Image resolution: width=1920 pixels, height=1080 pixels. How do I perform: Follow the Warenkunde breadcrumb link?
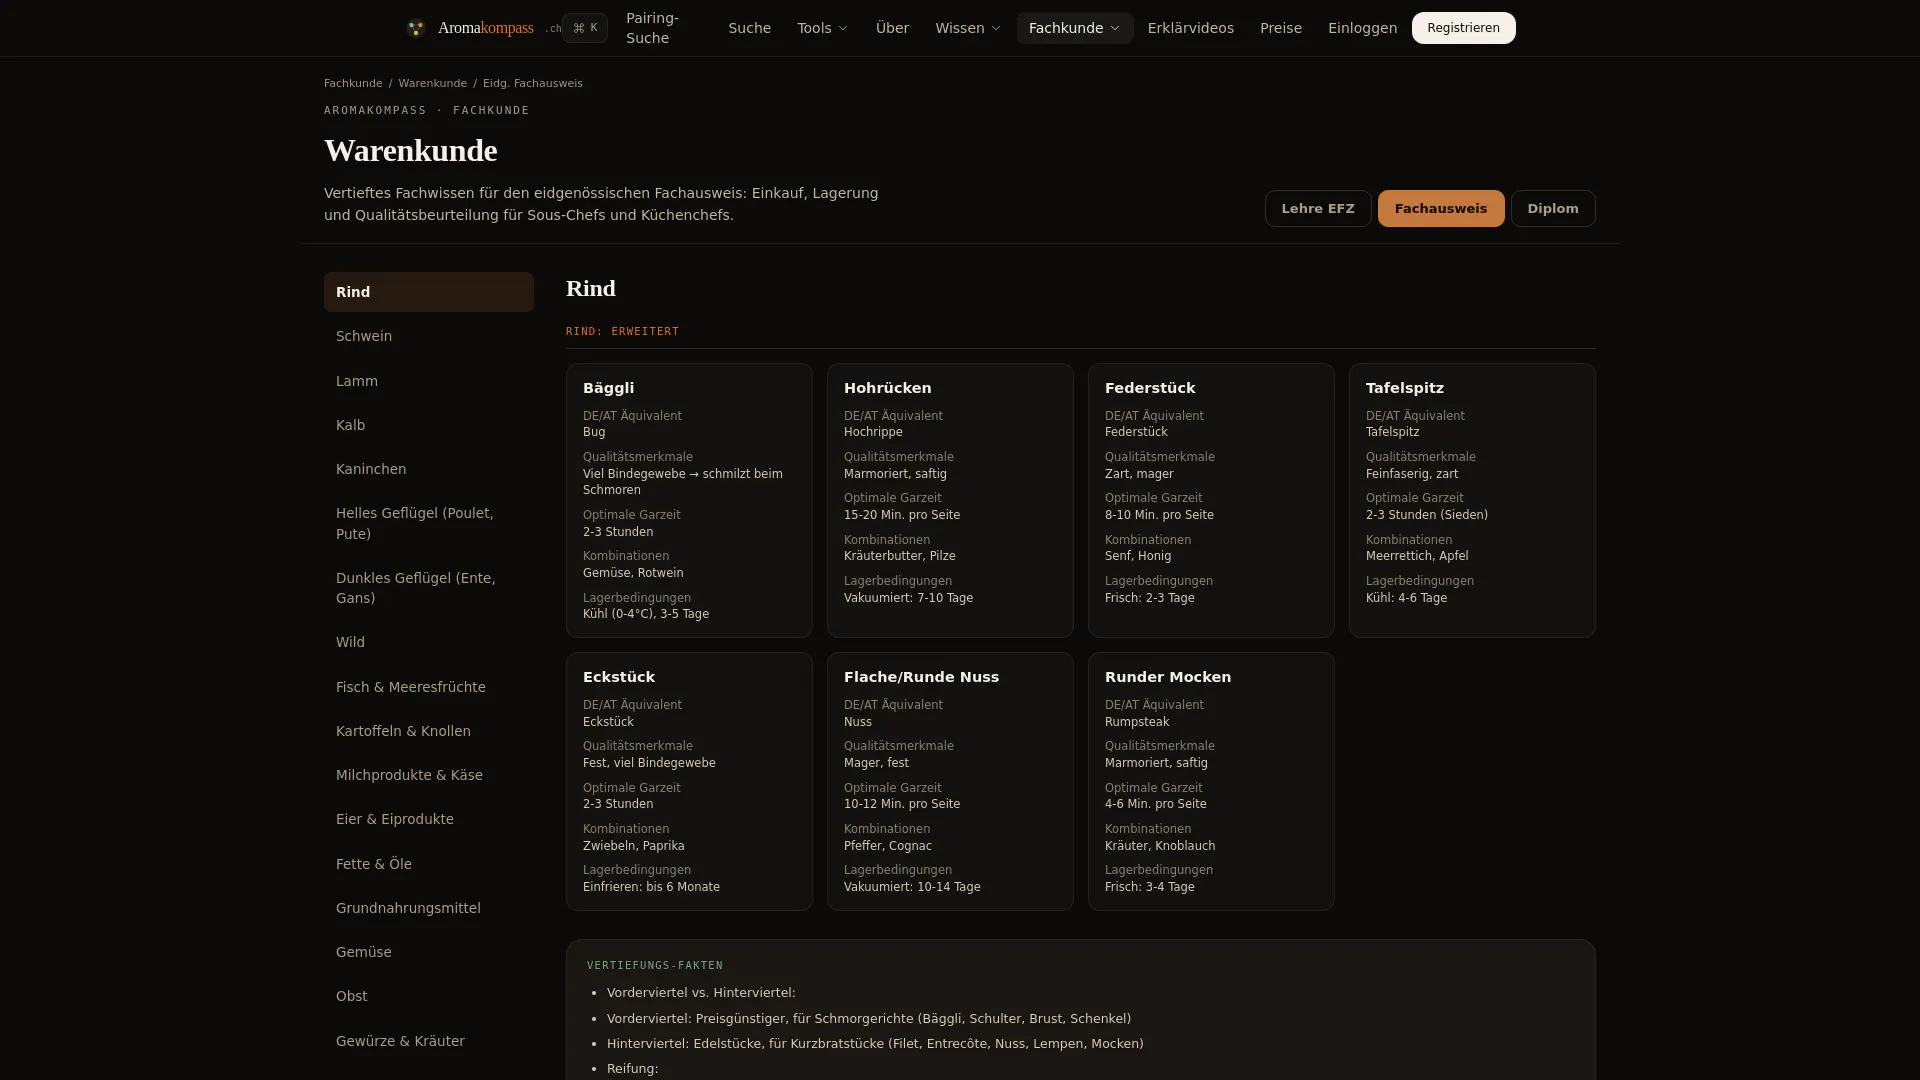click(432, 84)
